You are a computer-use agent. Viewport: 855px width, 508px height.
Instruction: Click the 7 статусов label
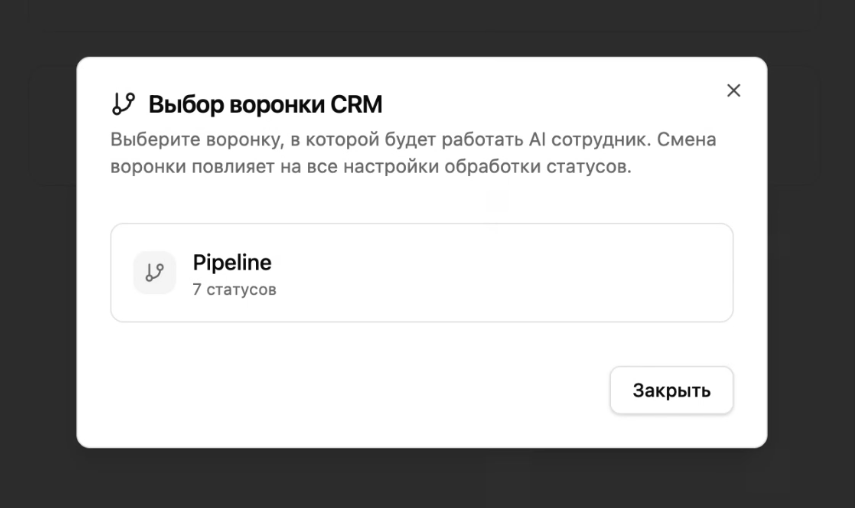point(234,290)
